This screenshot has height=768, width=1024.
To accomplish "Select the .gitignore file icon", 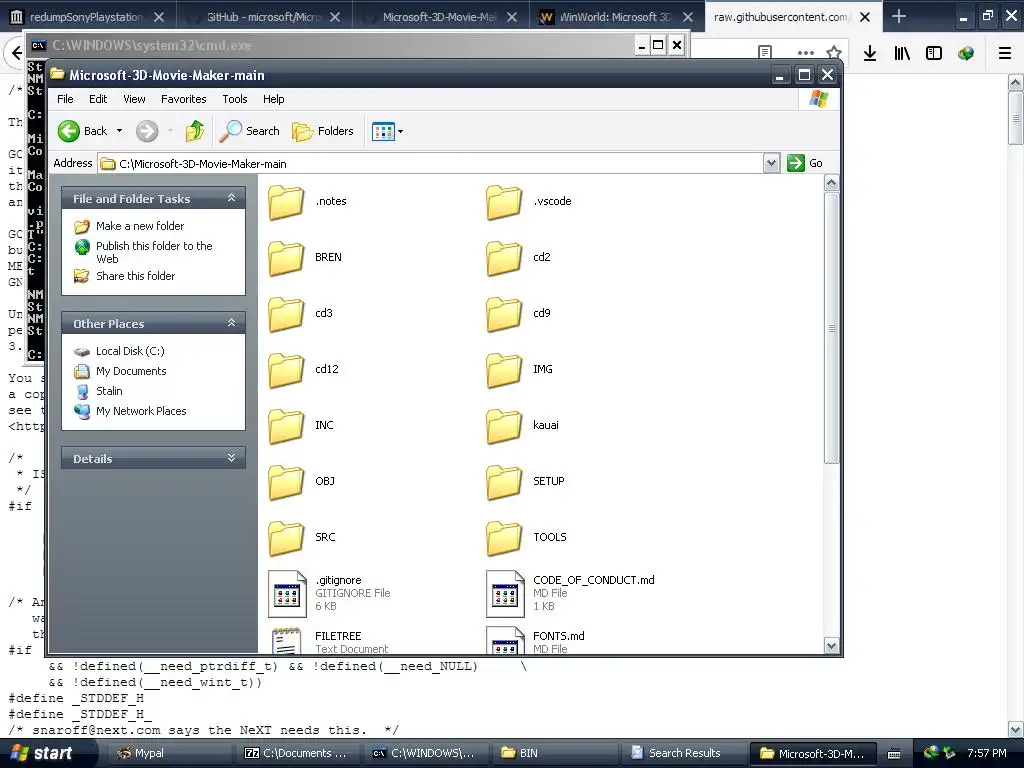I will pos(287,594).
